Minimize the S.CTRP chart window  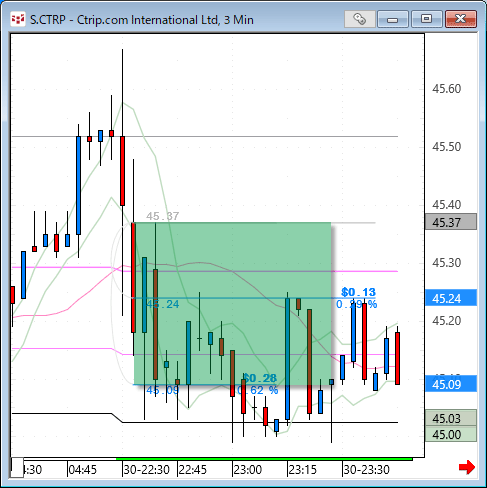coord(393,19)
